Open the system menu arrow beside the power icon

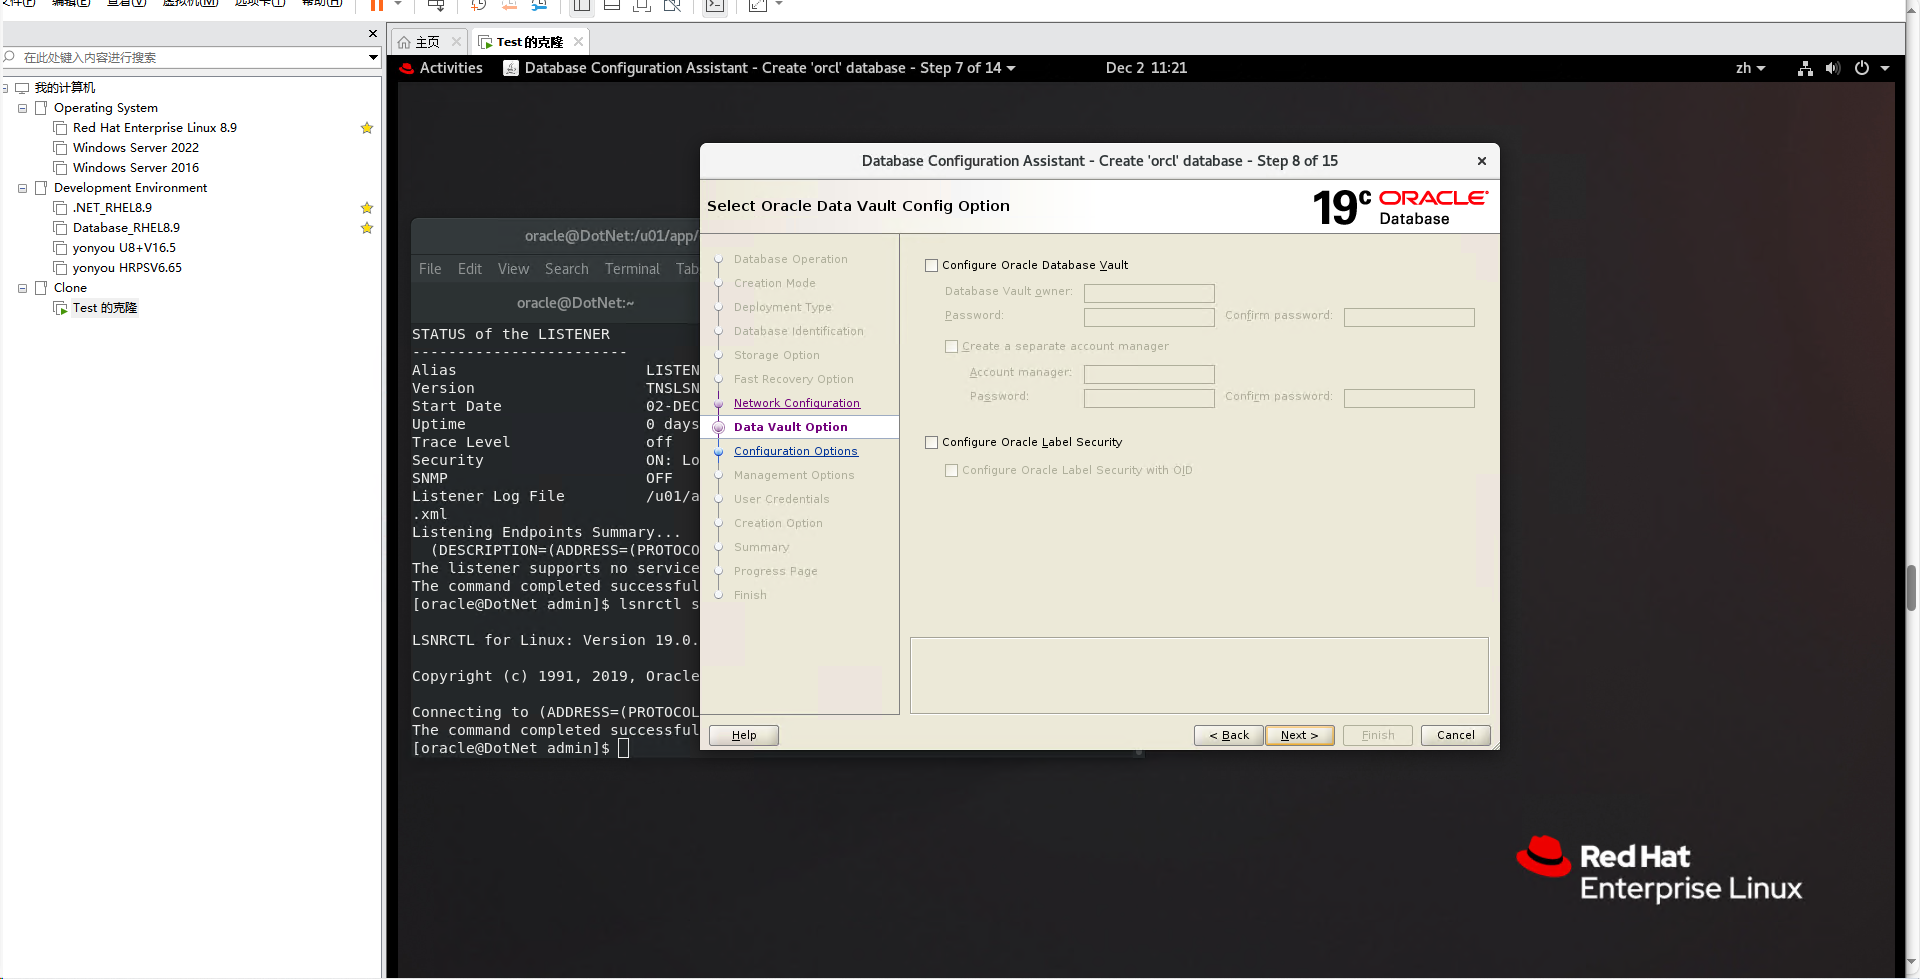[1885, 68]
